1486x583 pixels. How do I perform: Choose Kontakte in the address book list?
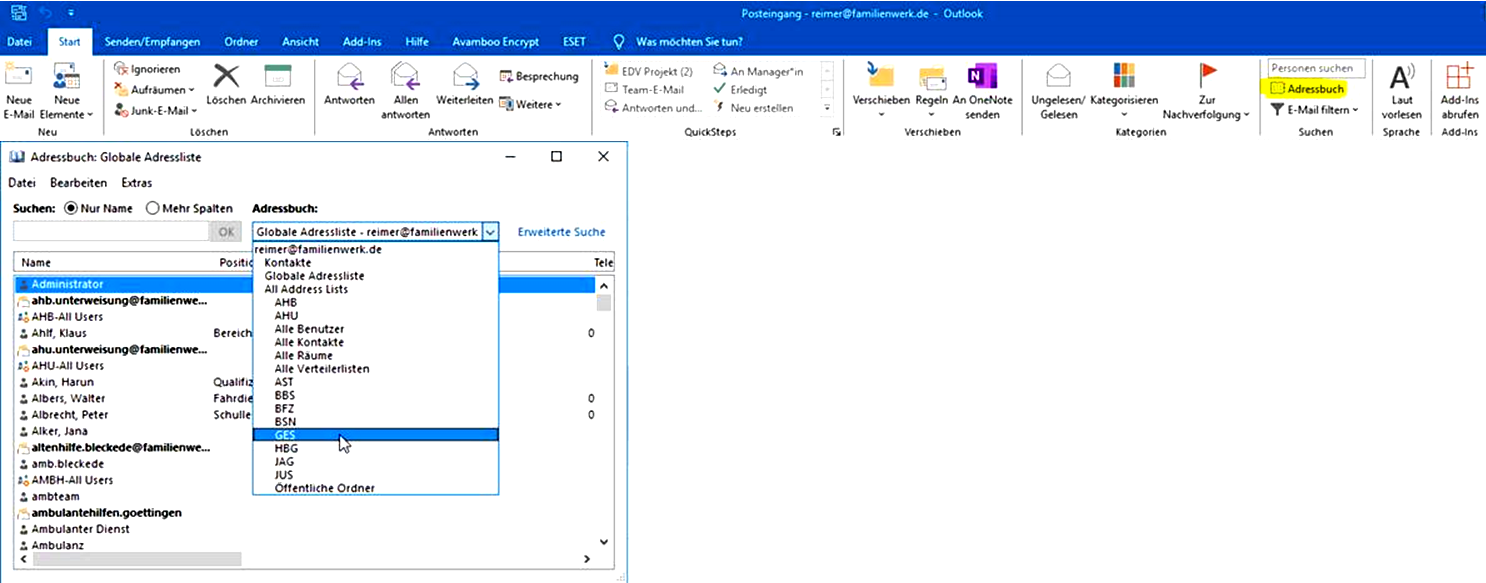287,262
